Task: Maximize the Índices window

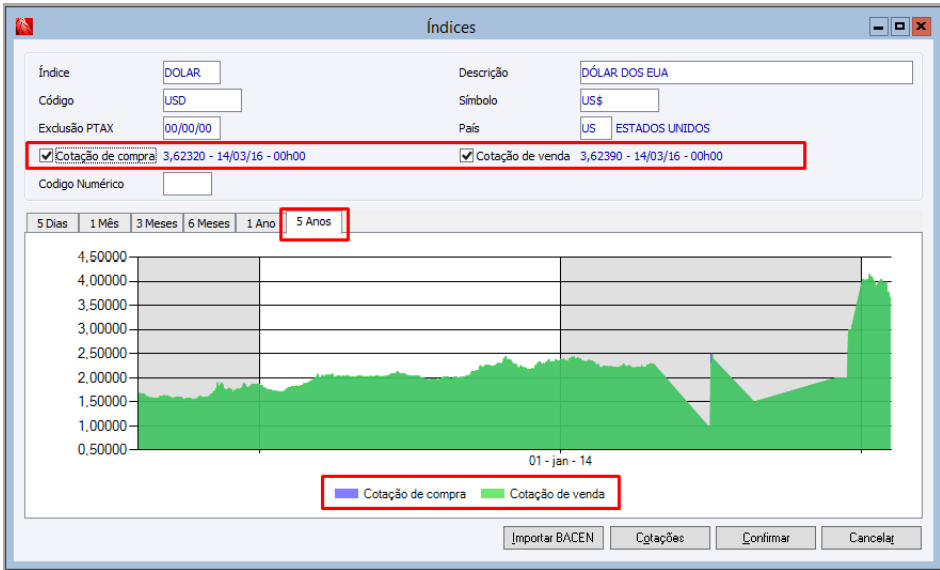Action: [x=899, y=27]
